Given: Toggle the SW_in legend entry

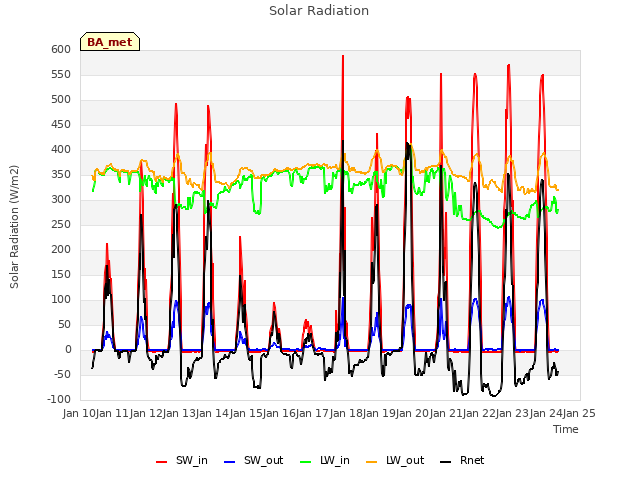Looking at the screenshot, I should coord(182,460).
